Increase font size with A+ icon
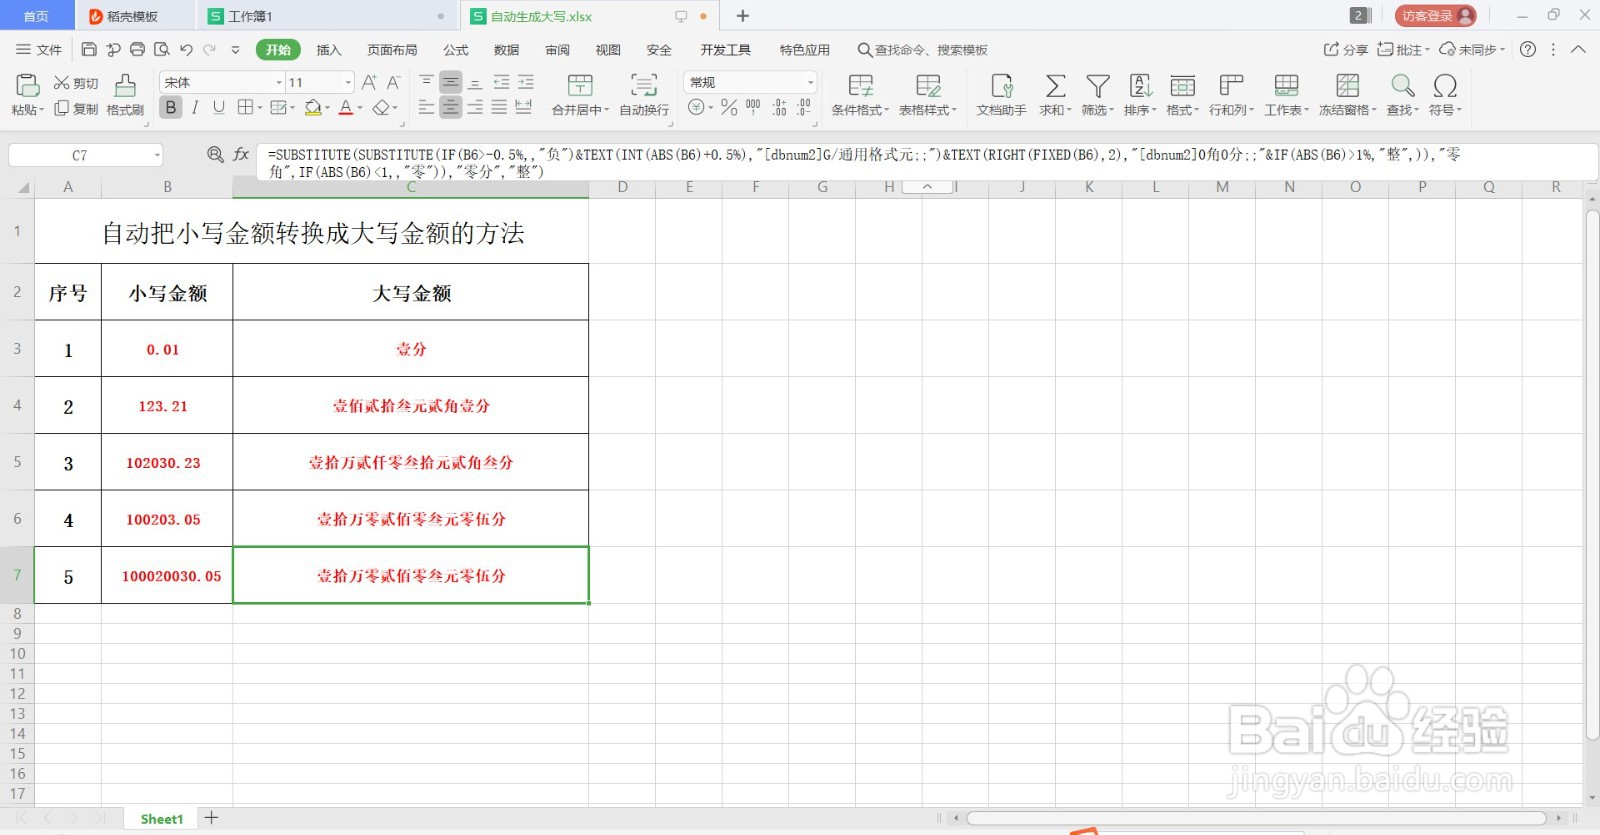The height and width of the screenshot is (835, 1600). [x=369, y=83]
